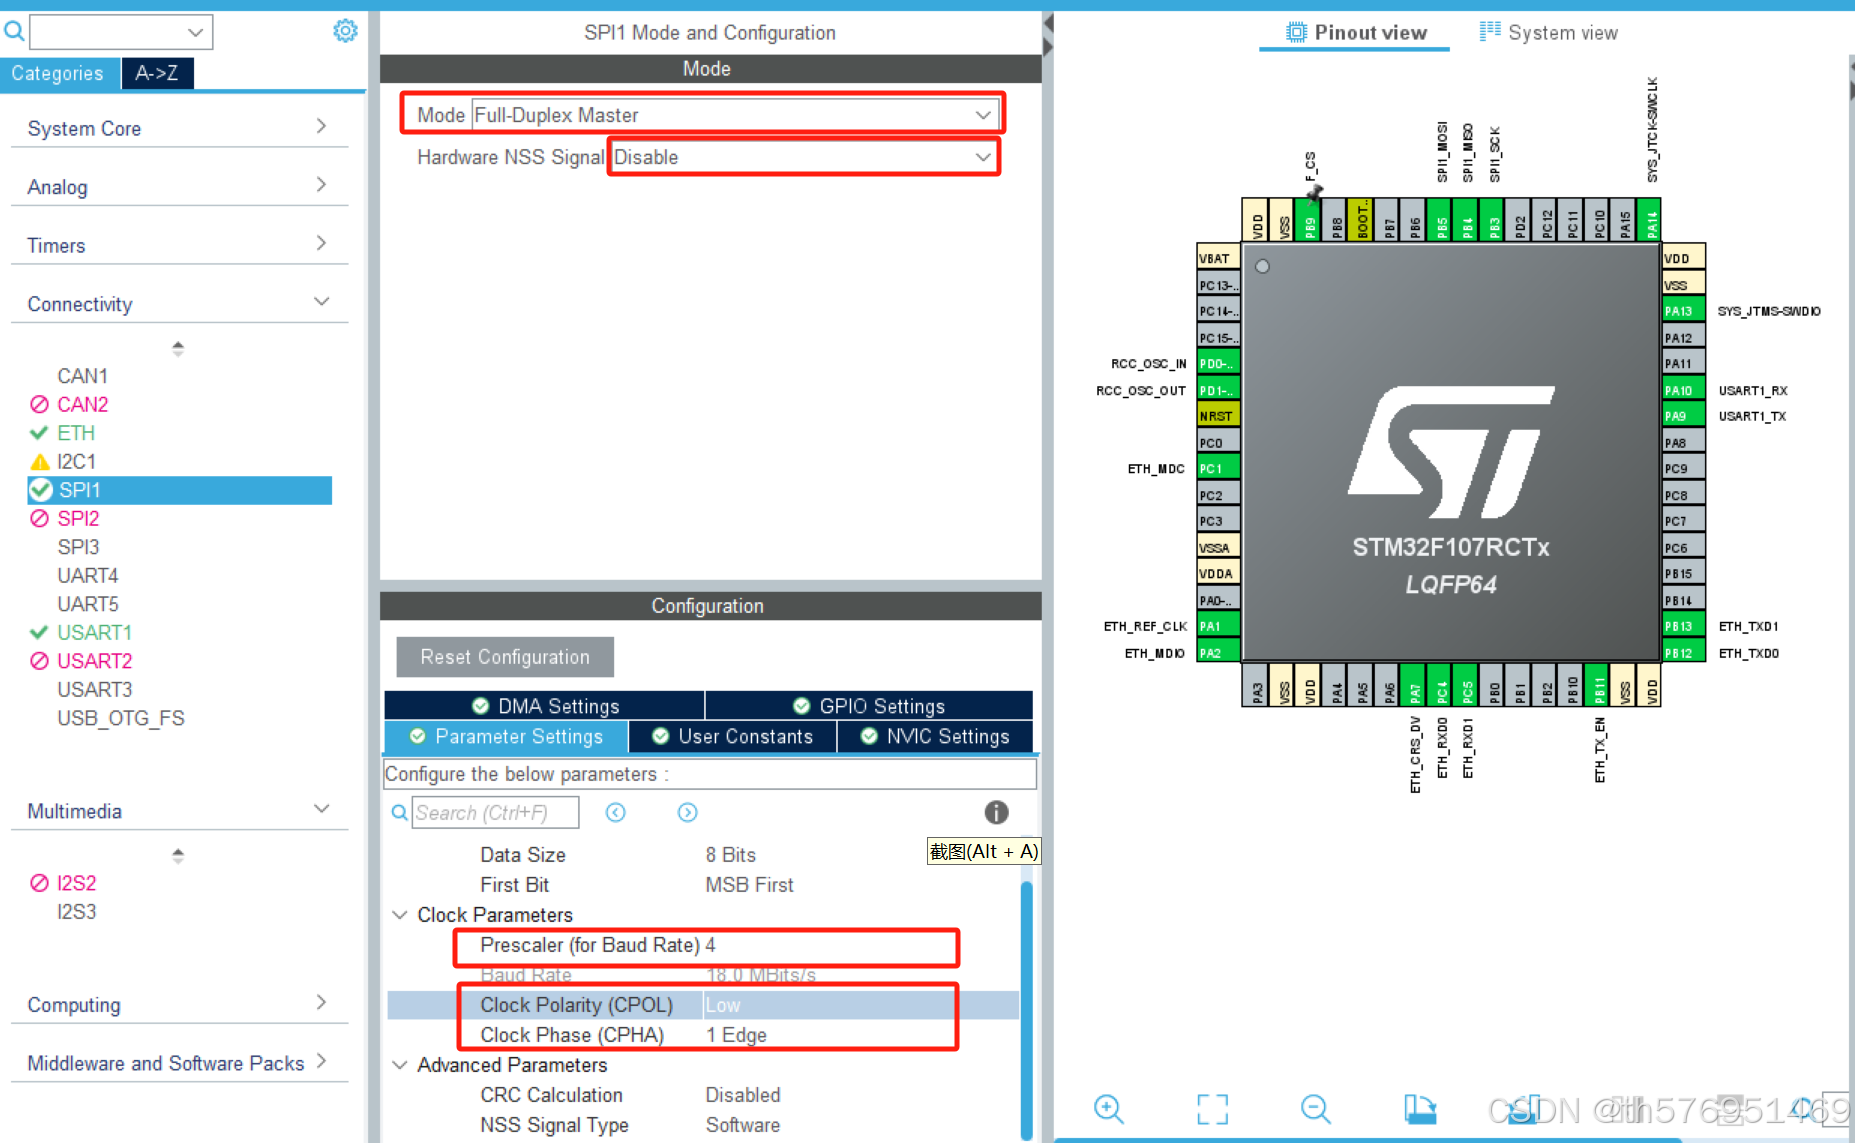Screen dimensions: 1855x1143
Task: Click the zoom in icon below the pinout
Action: point(1108,1108)
